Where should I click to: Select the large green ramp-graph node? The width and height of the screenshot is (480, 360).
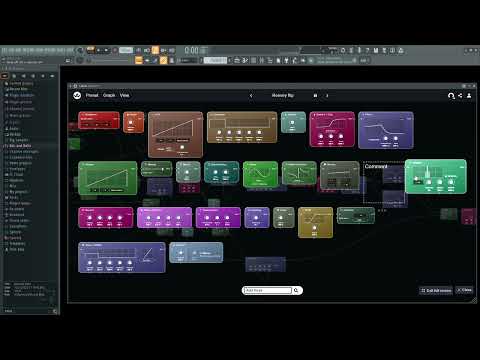click(107, 178)
